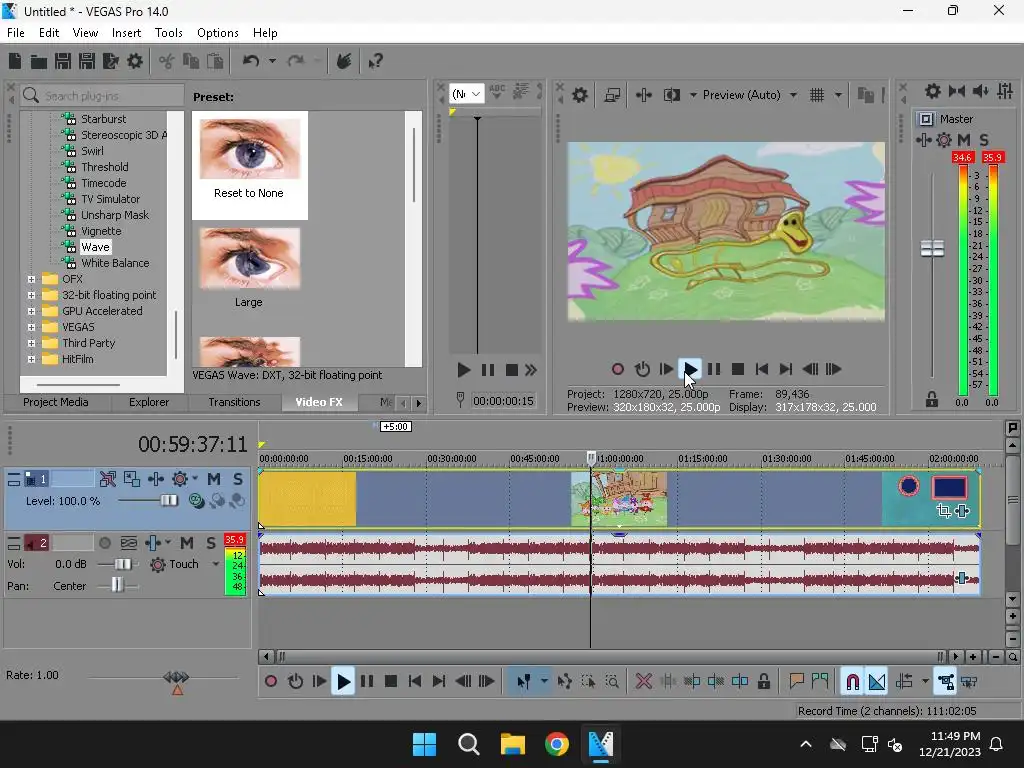
Task: Mute audio track 2
Action: [x=187, y=543]
